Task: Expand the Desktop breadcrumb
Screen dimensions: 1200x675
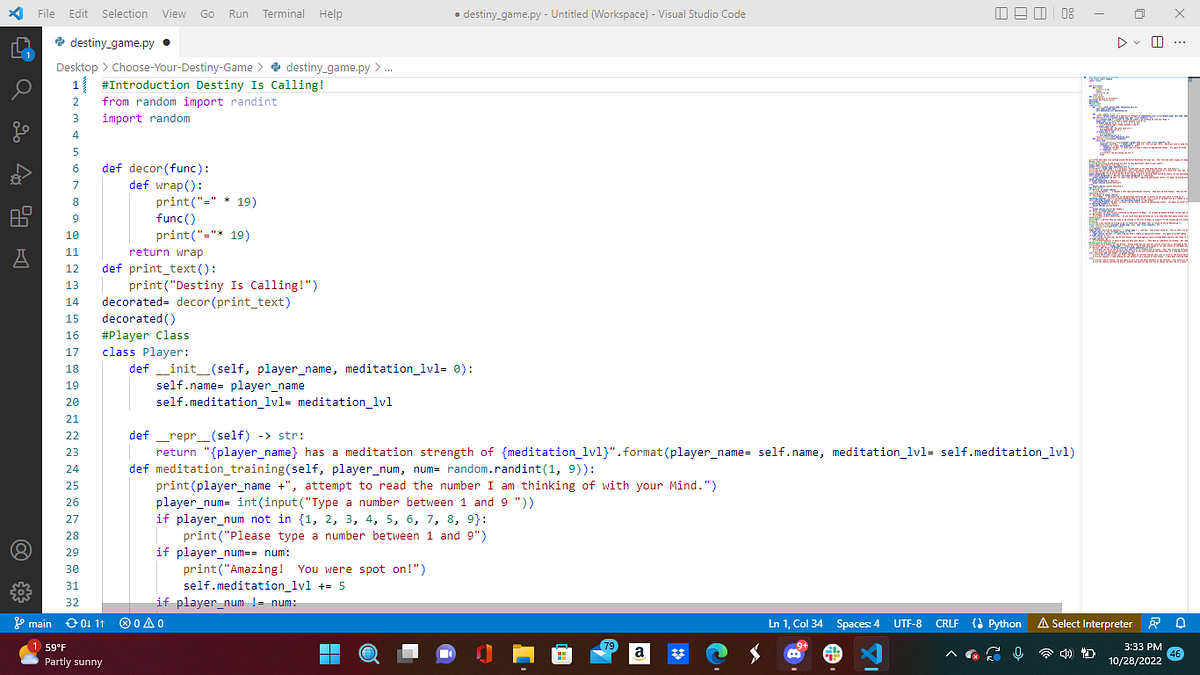Action: [77, 67]
